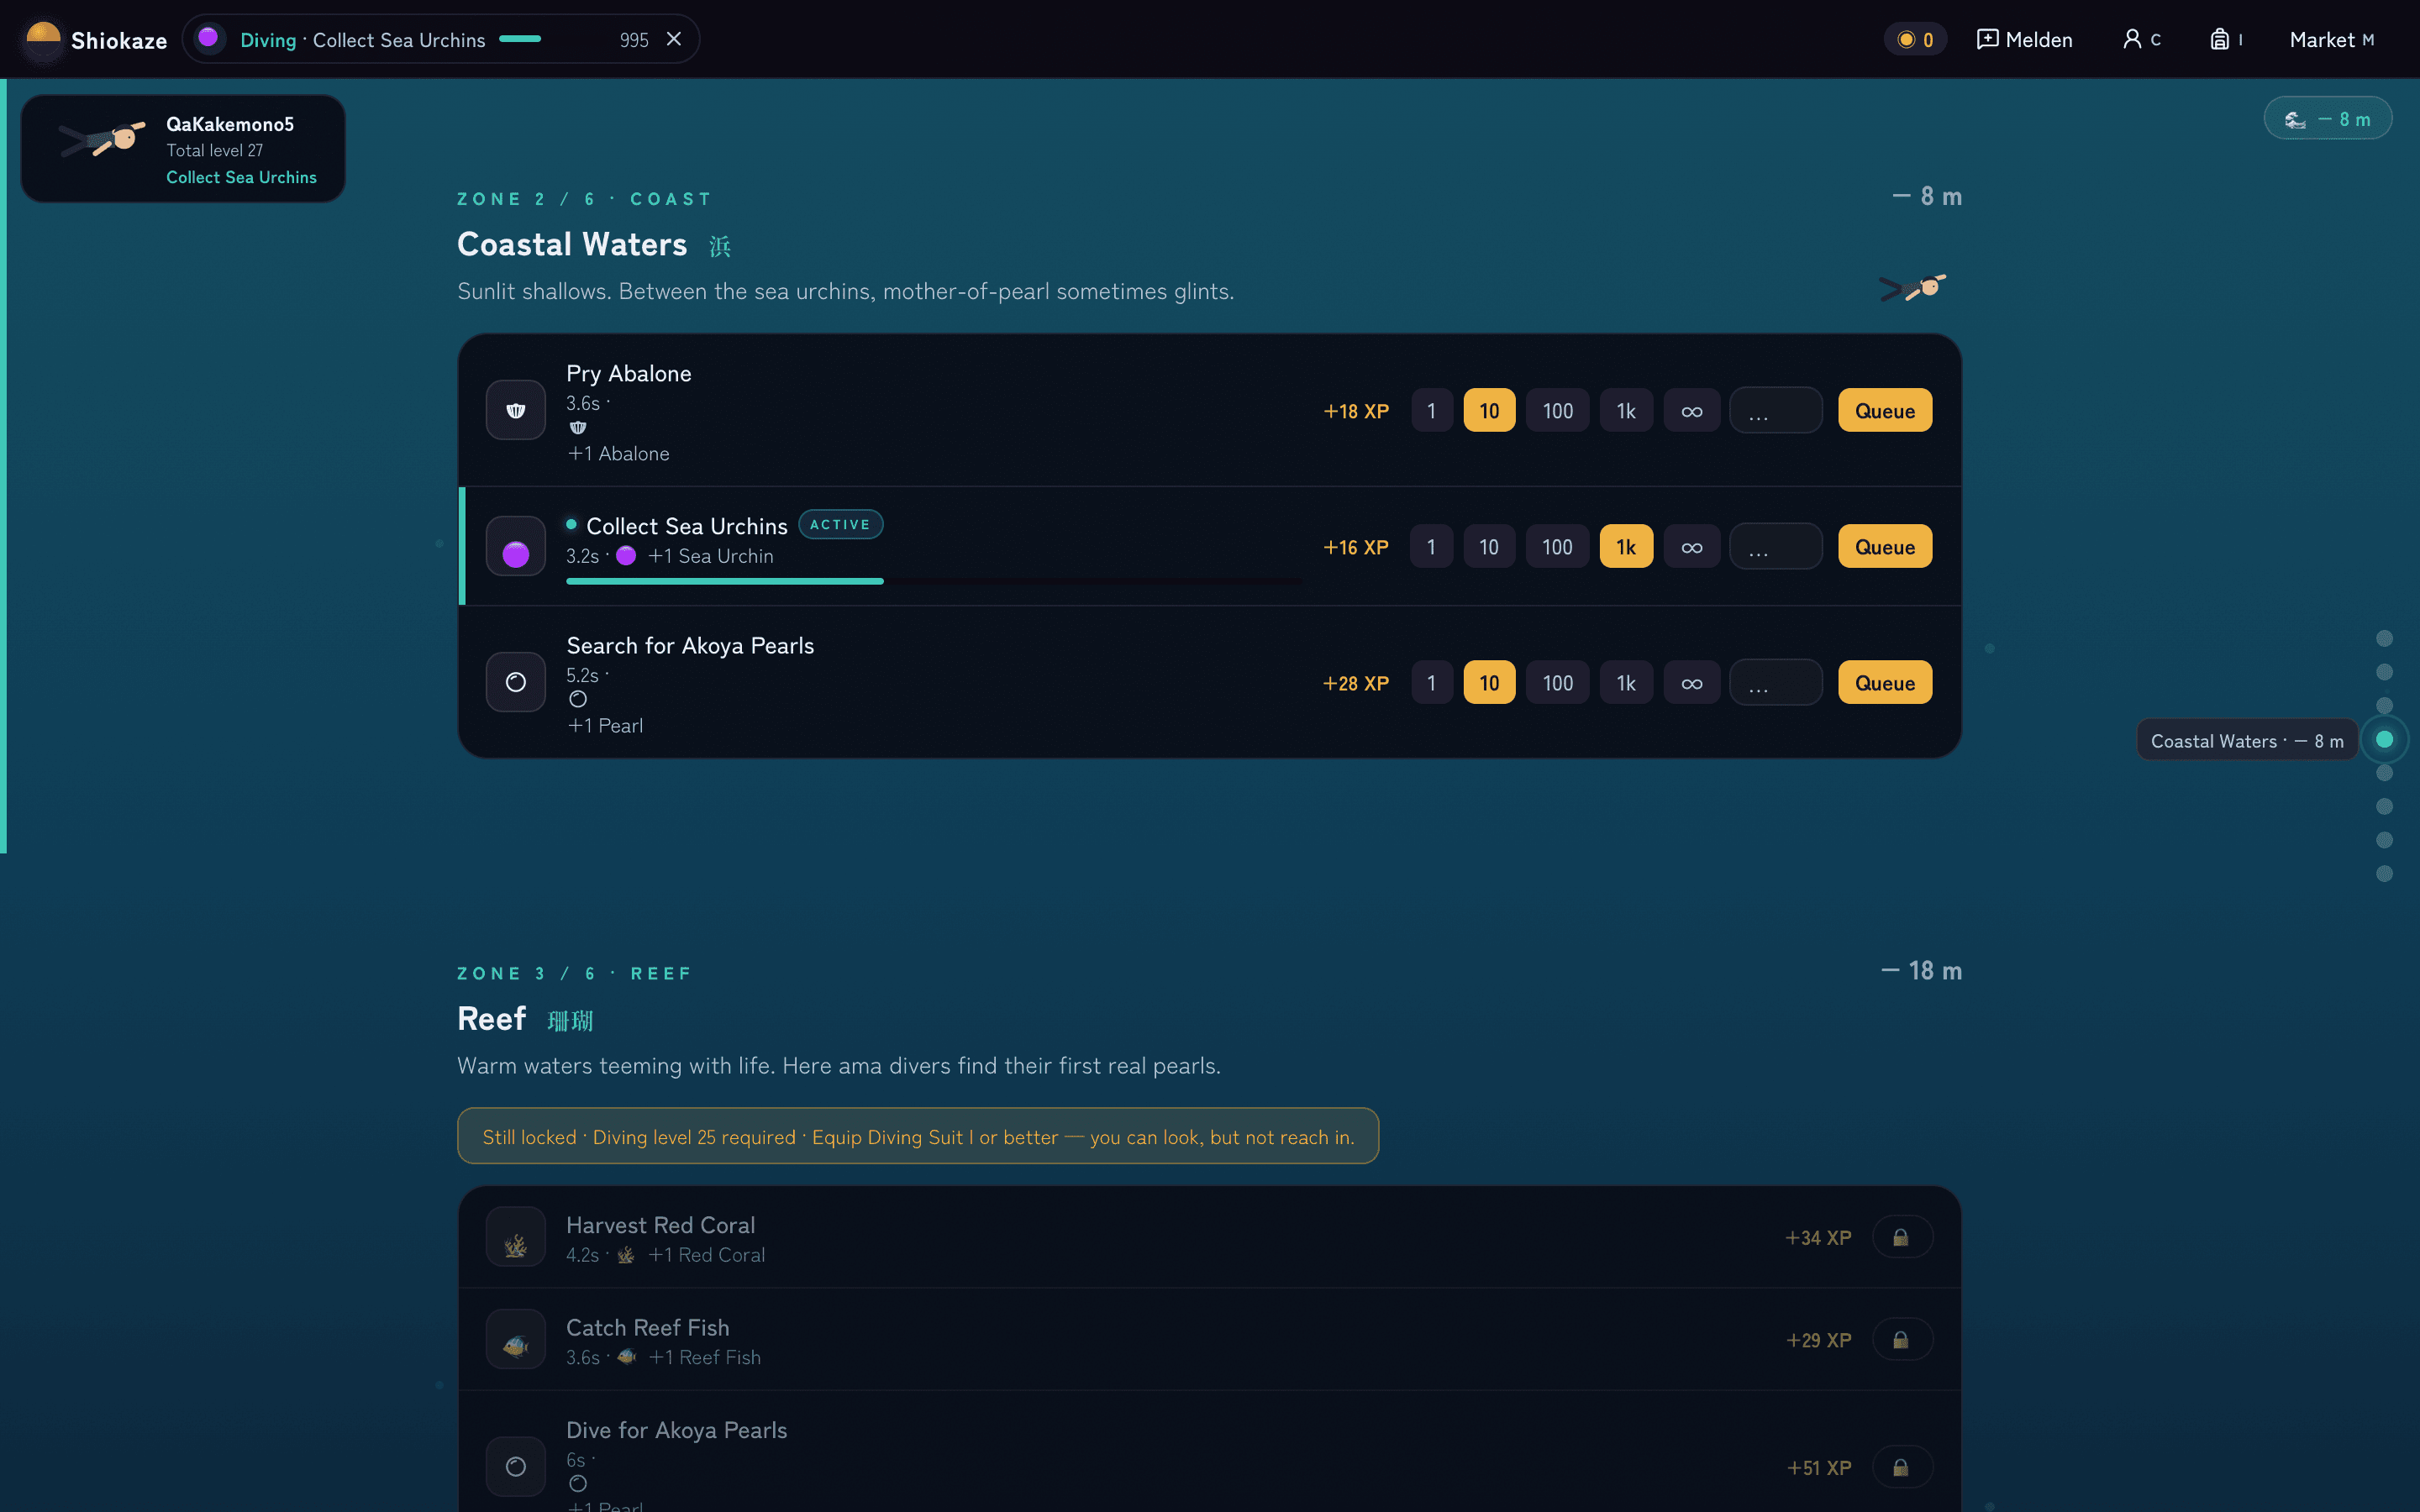Jump to Coastal Waters zone marker dot
This screenshot has width=2420, height=1512.
(2384, 739)
